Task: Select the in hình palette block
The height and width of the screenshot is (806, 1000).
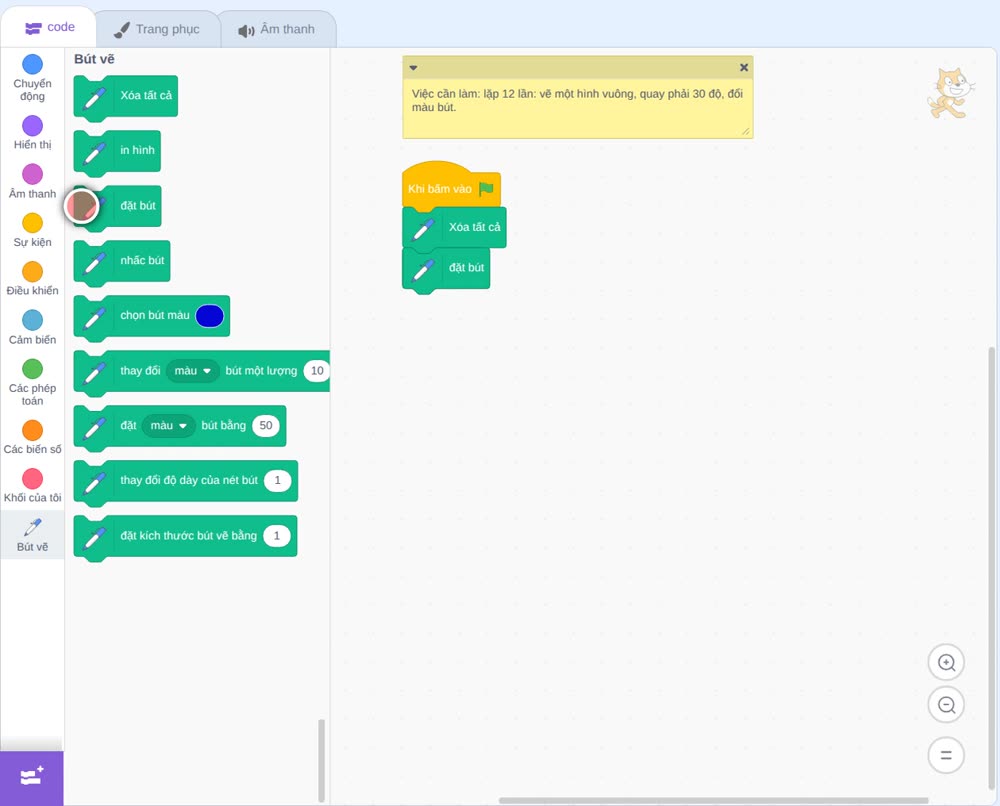Action: (x=117, y=151)
